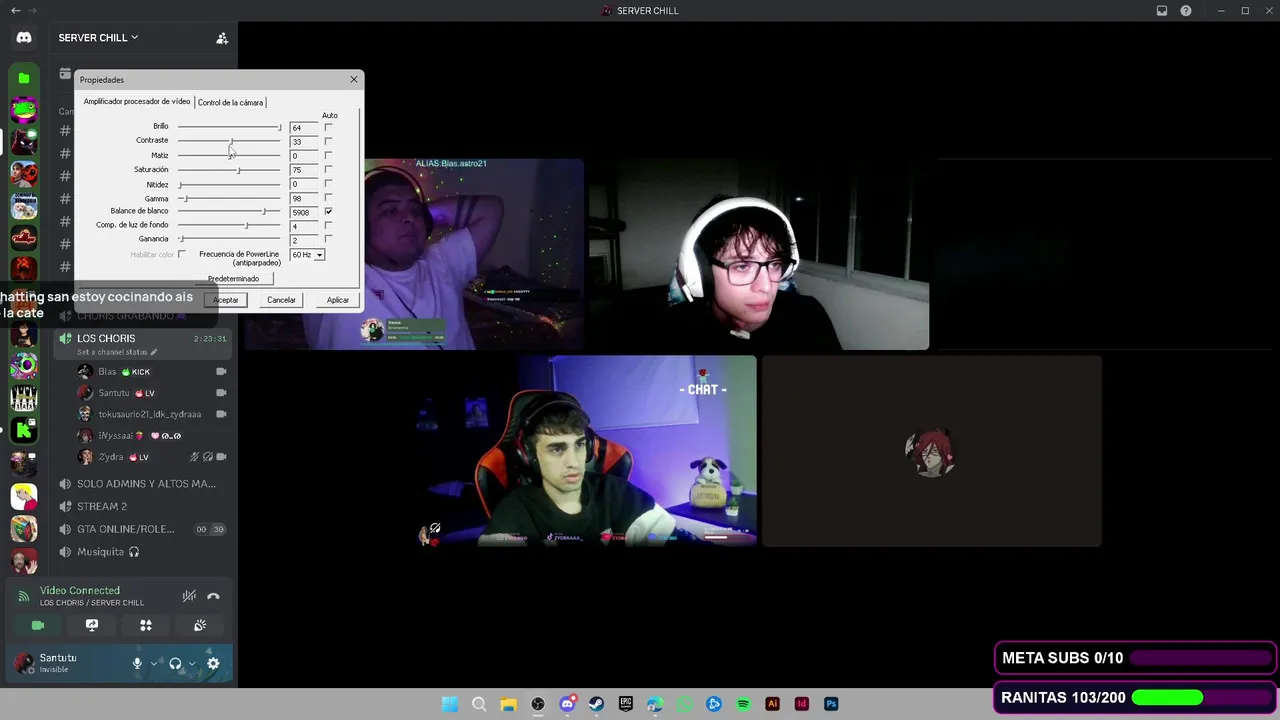Focus the webcam tile with white headphones
This screenshot has height=720, width=1280.
(x=758, y=254)
